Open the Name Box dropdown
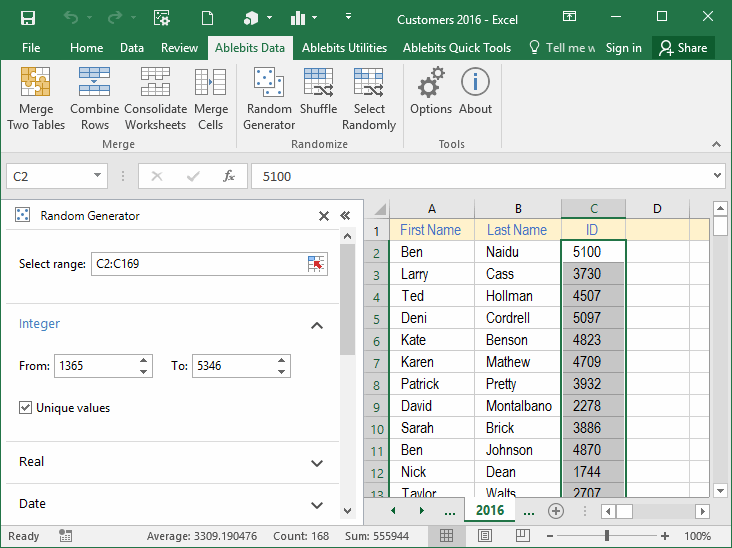 coord(98,176)
